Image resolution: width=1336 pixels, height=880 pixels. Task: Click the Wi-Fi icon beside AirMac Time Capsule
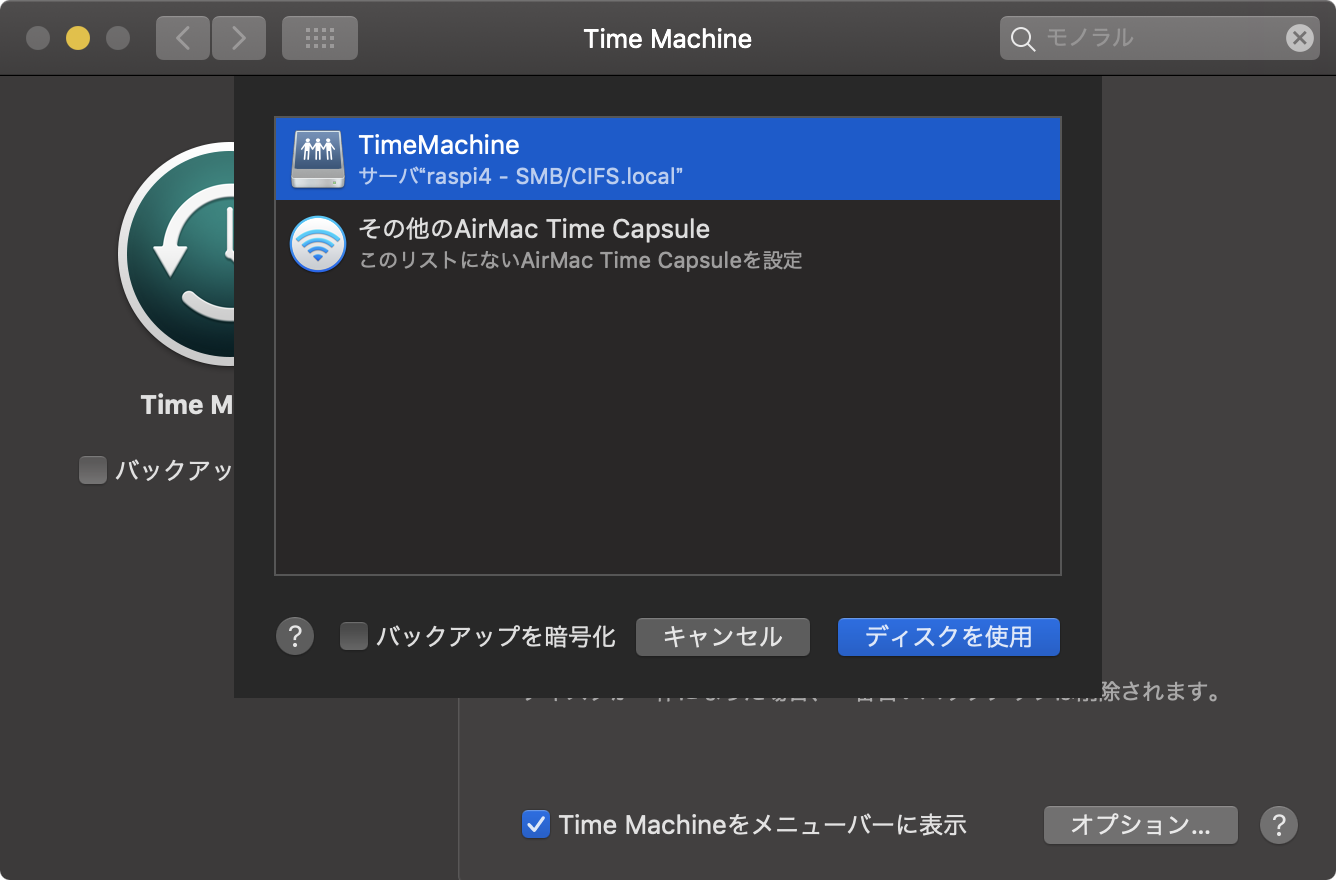click(317, 243)
